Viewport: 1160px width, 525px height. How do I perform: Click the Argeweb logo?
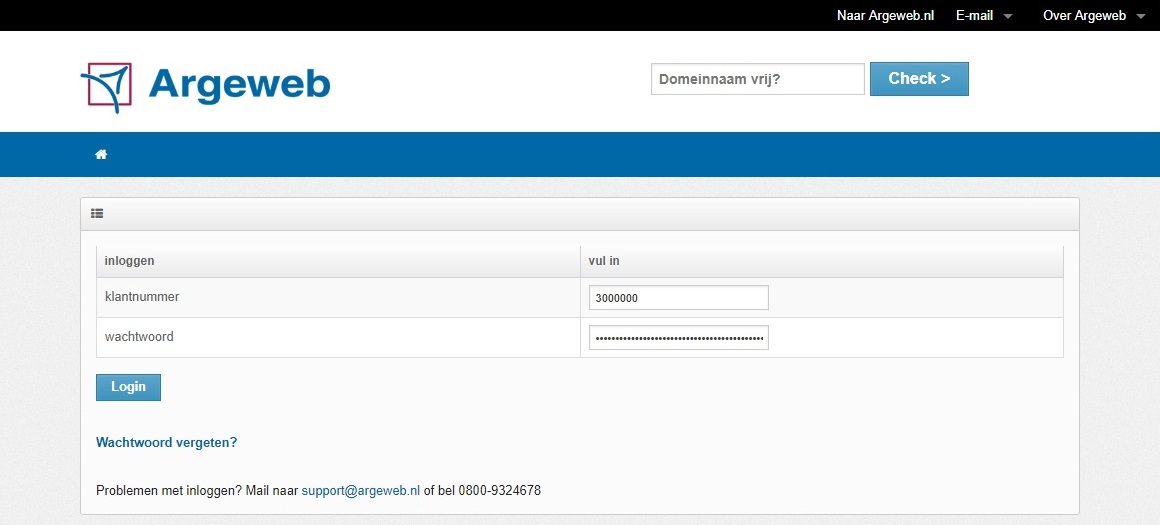click(x=205, y=87)
